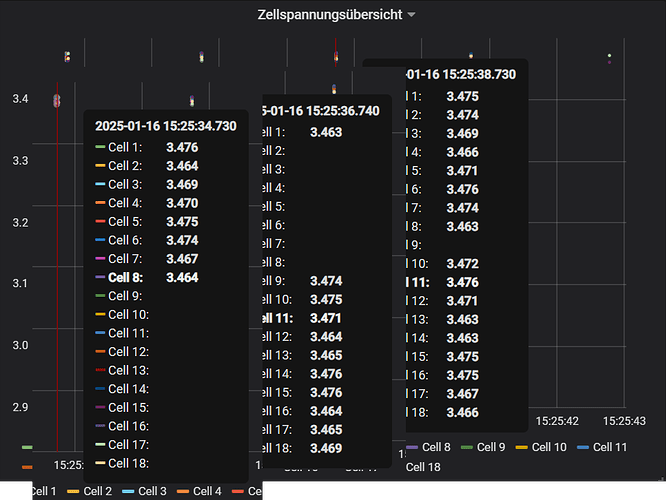Toggle Cell 10 series in the legend

tap(548, 447)
